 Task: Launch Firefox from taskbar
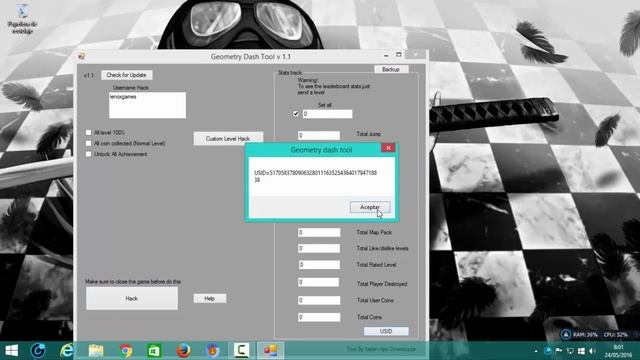pyautogui.click(x=184, y=351)
